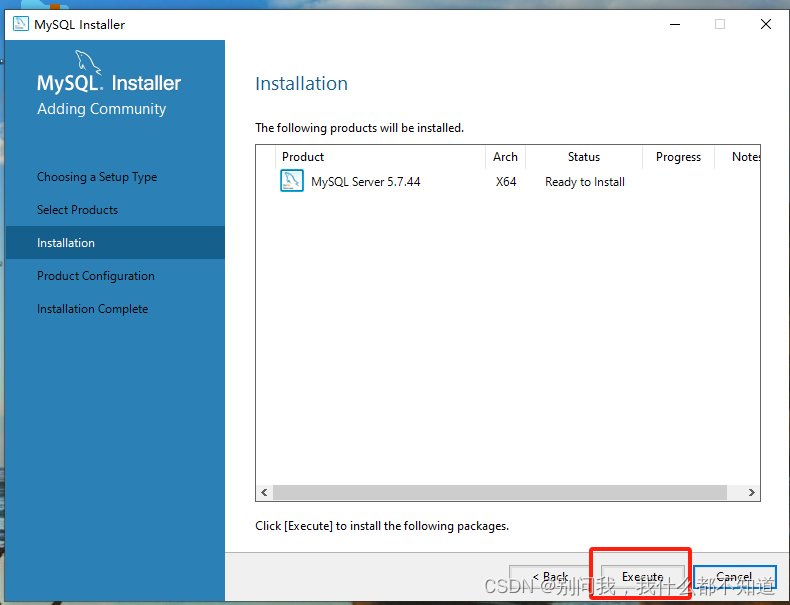Click the Execute button
The height and width of the screenshot is (605, 790).
[x=642, y=576]
